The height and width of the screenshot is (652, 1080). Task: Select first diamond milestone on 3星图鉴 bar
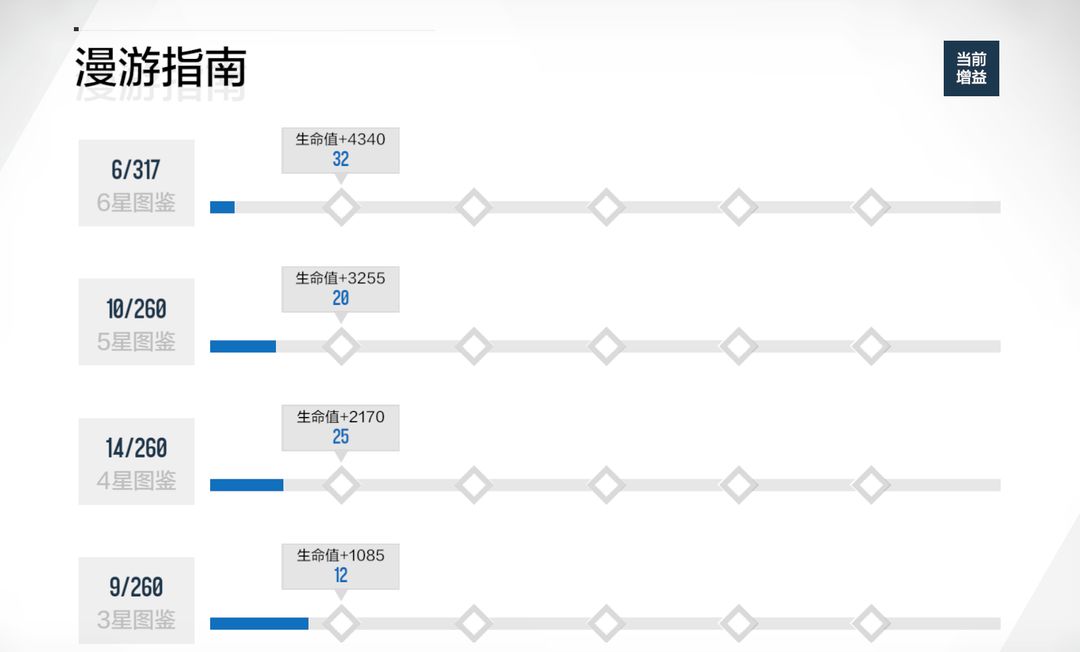point(341,624)
